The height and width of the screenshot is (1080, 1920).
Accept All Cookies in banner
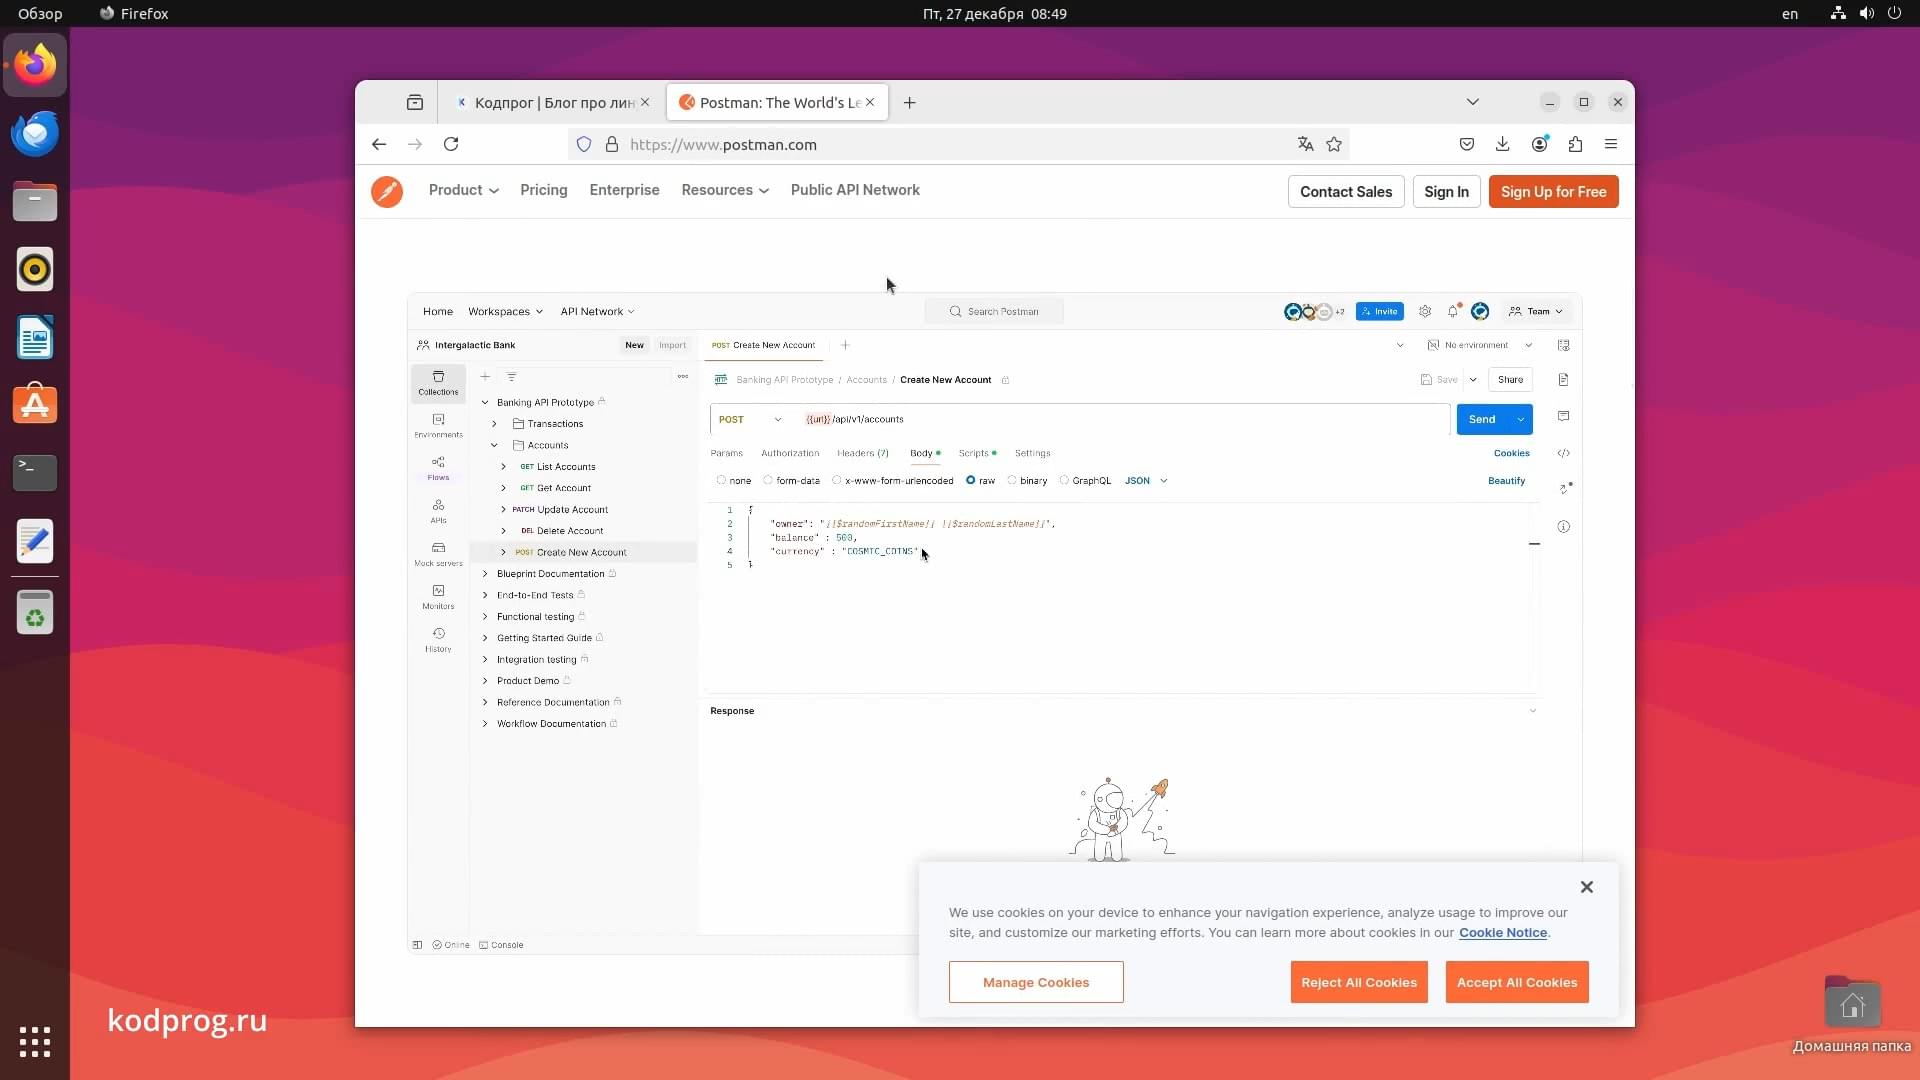(x=1516, y=982)
